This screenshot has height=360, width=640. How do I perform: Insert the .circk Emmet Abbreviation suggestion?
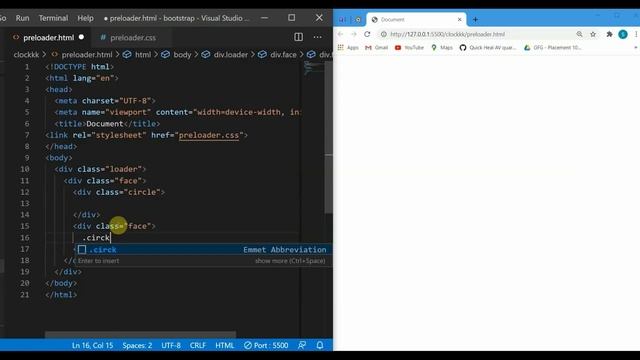pyautogui.click(x=203, y=249)
